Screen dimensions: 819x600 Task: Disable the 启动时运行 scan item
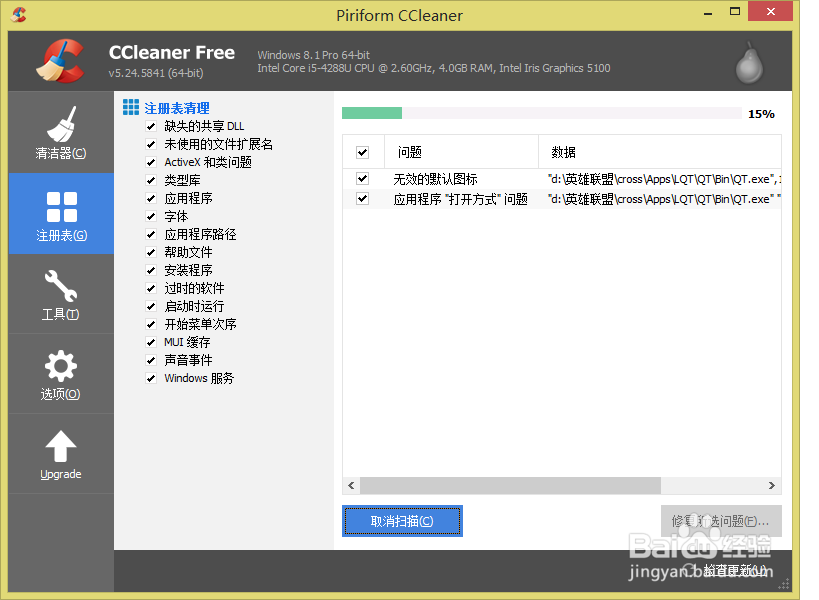(150, 305)
